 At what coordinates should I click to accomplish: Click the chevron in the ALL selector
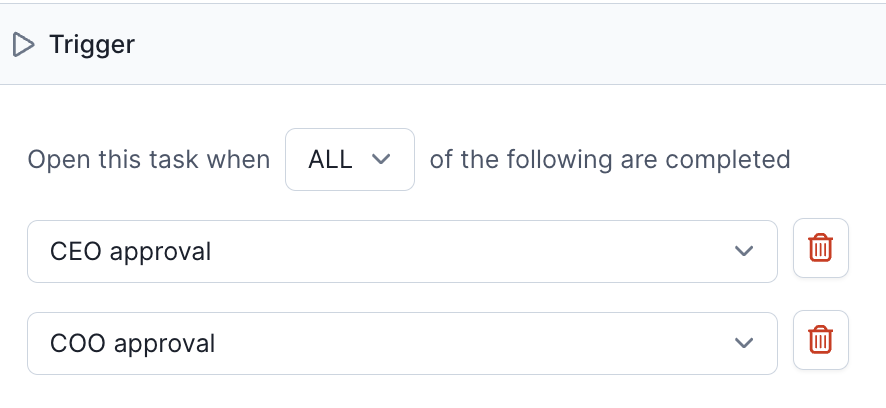point(381,159)
